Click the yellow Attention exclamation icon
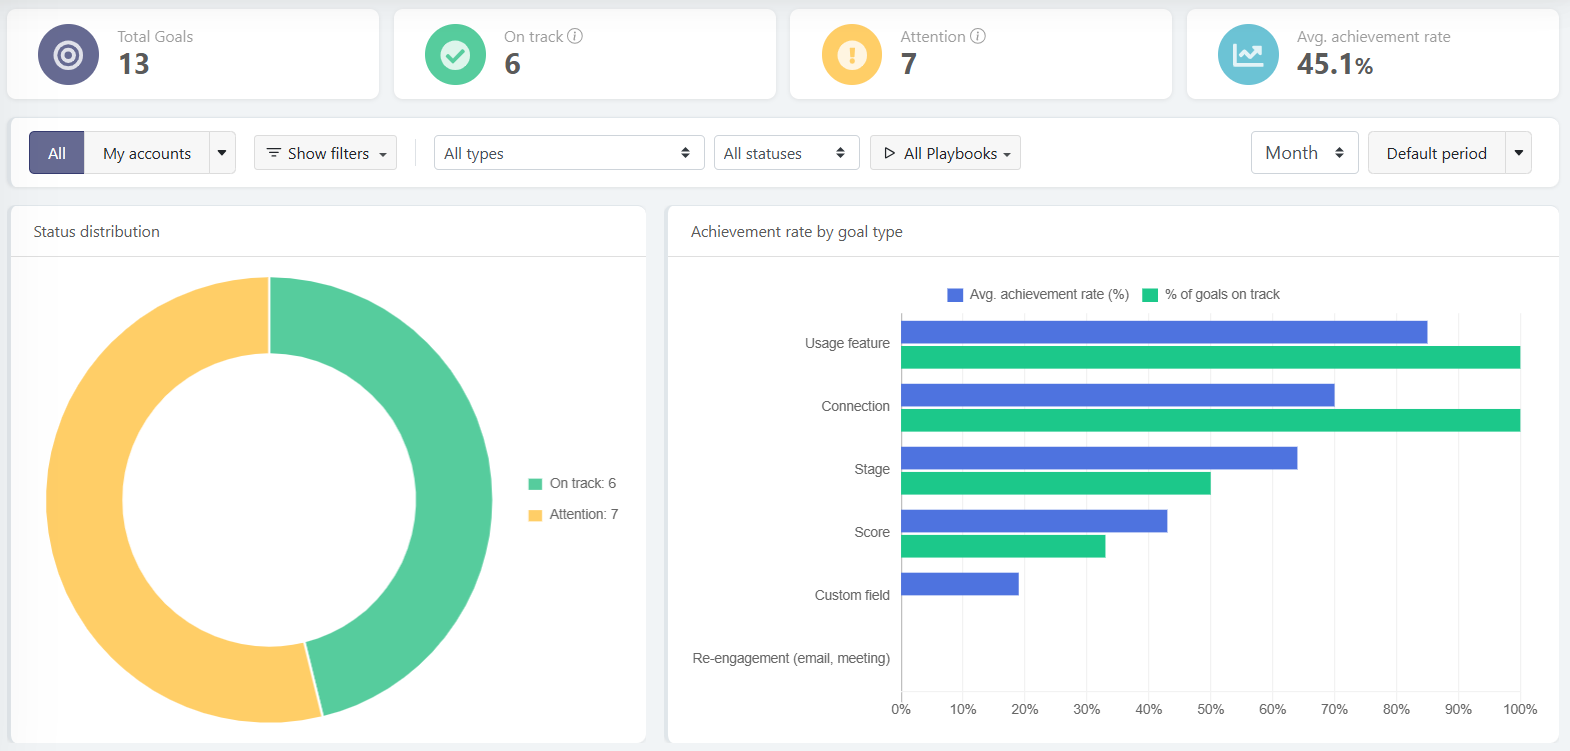 click(x=851, y=55)
